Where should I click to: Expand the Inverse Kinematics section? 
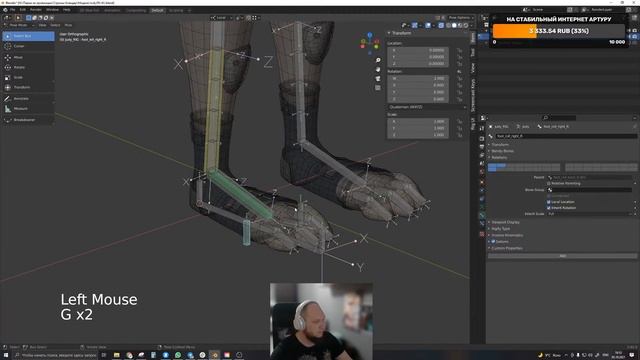tap(507, 236)
